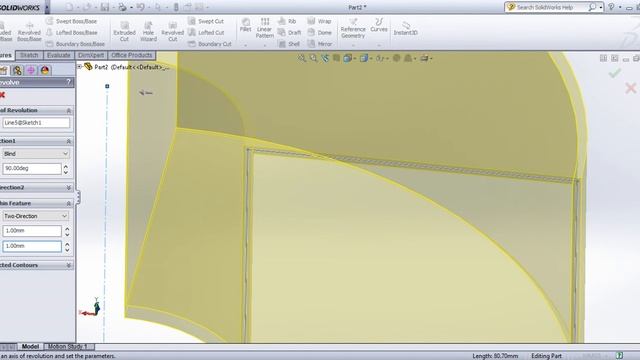
Task: Expand the Direction2 section
Action: [69, 187]
